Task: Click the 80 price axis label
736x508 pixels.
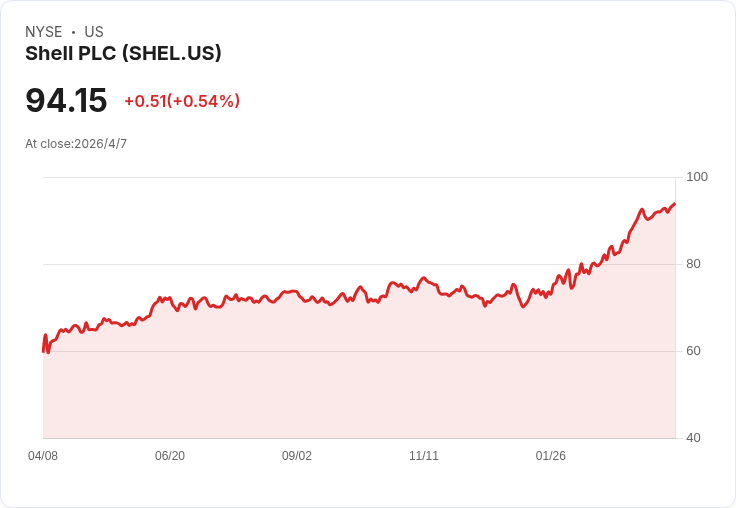Action: pyautogui.click(x=693, y=264)
